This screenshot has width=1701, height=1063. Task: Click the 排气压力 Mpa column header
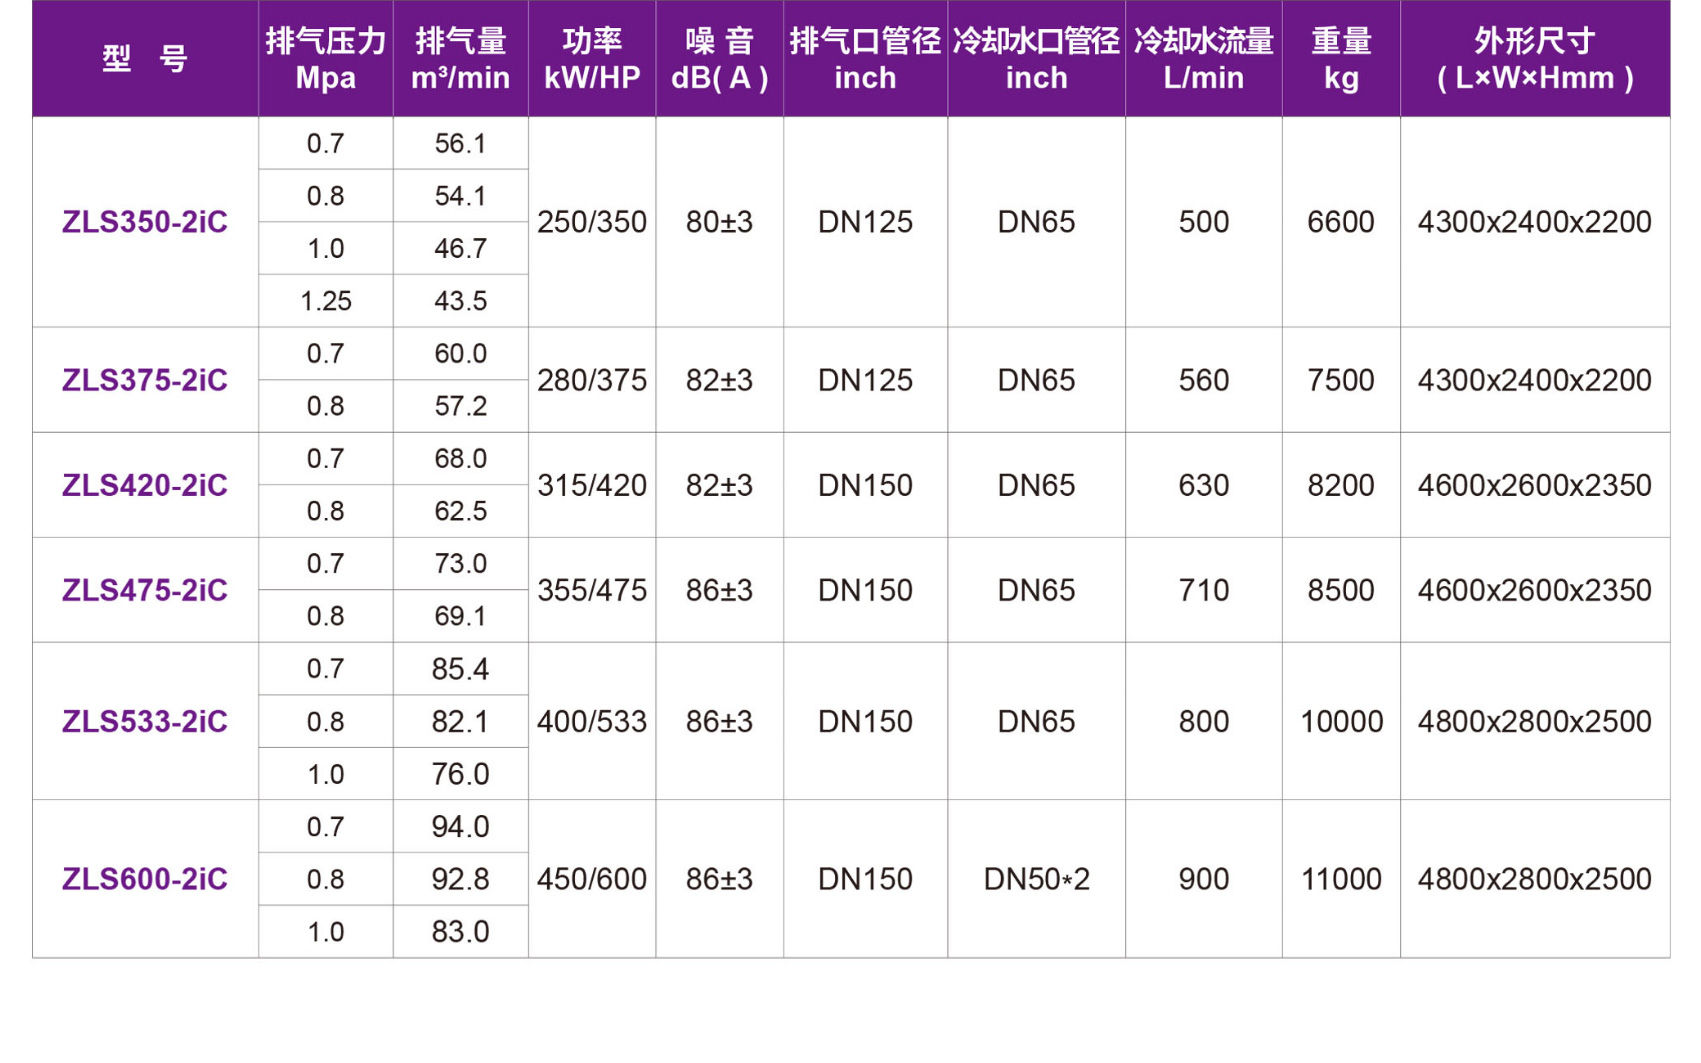[326, 59]
